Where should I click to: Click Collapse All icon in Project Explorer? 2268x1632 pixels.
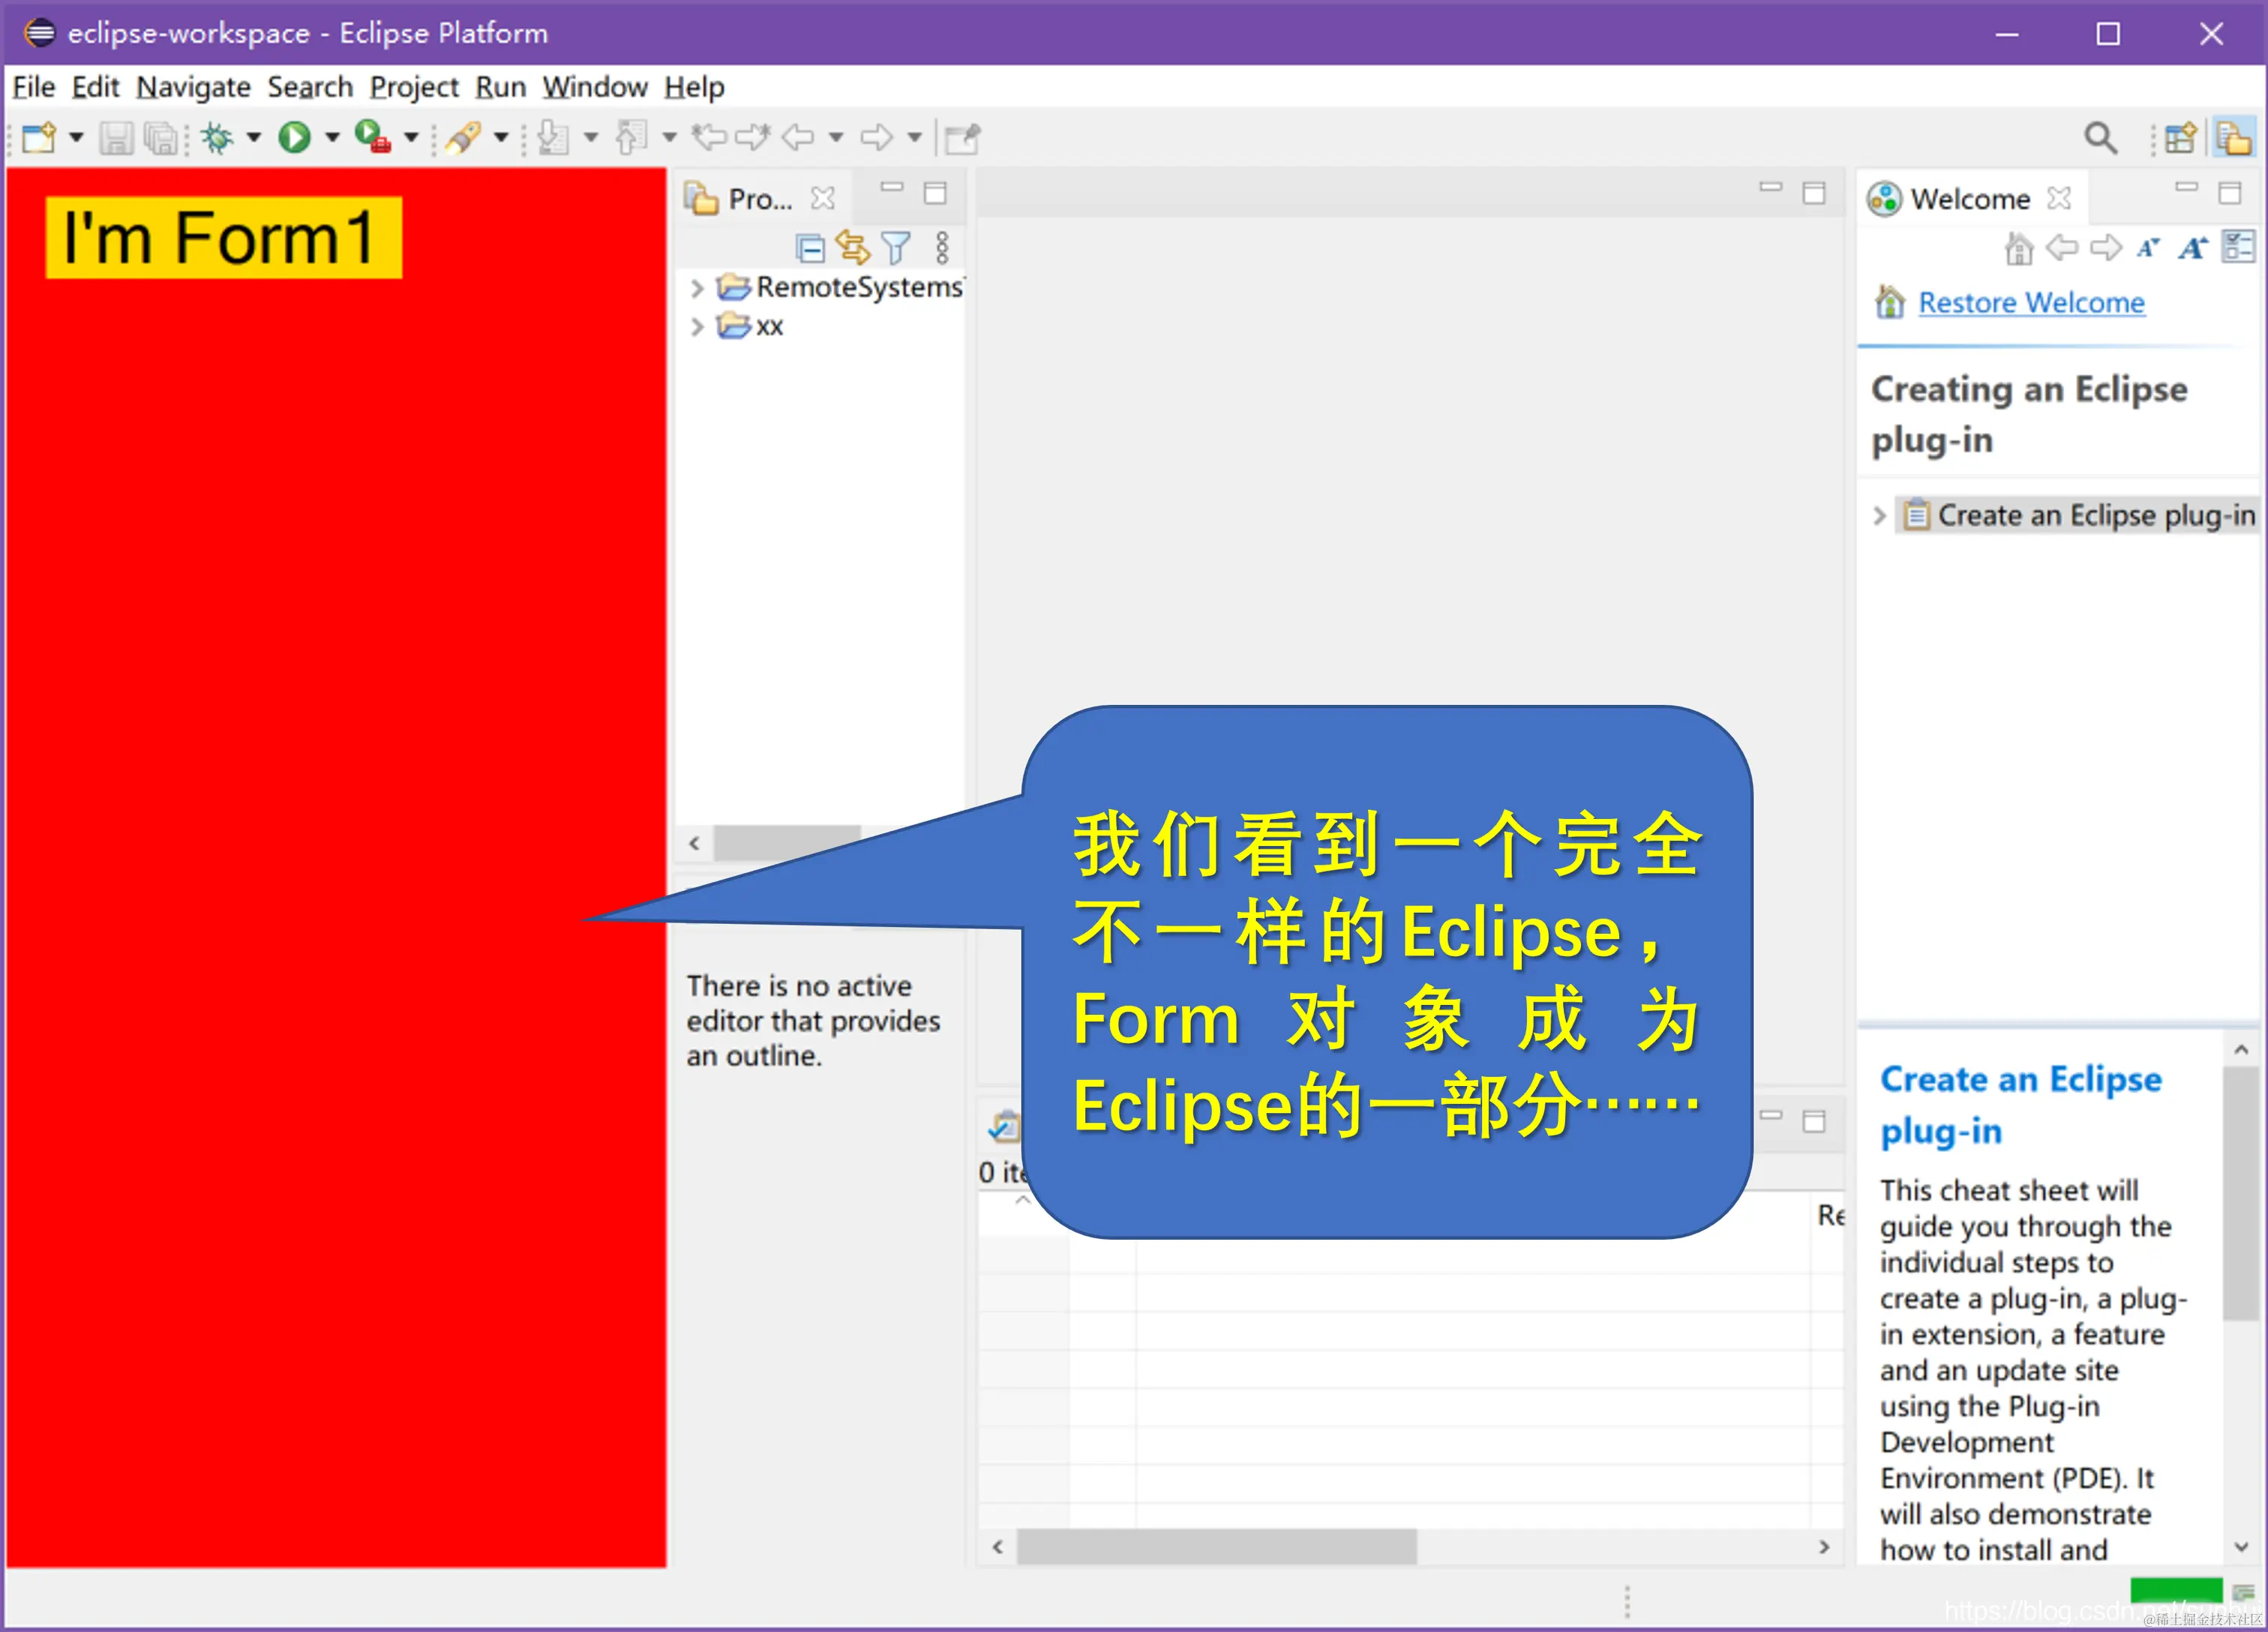coord(810,247)
